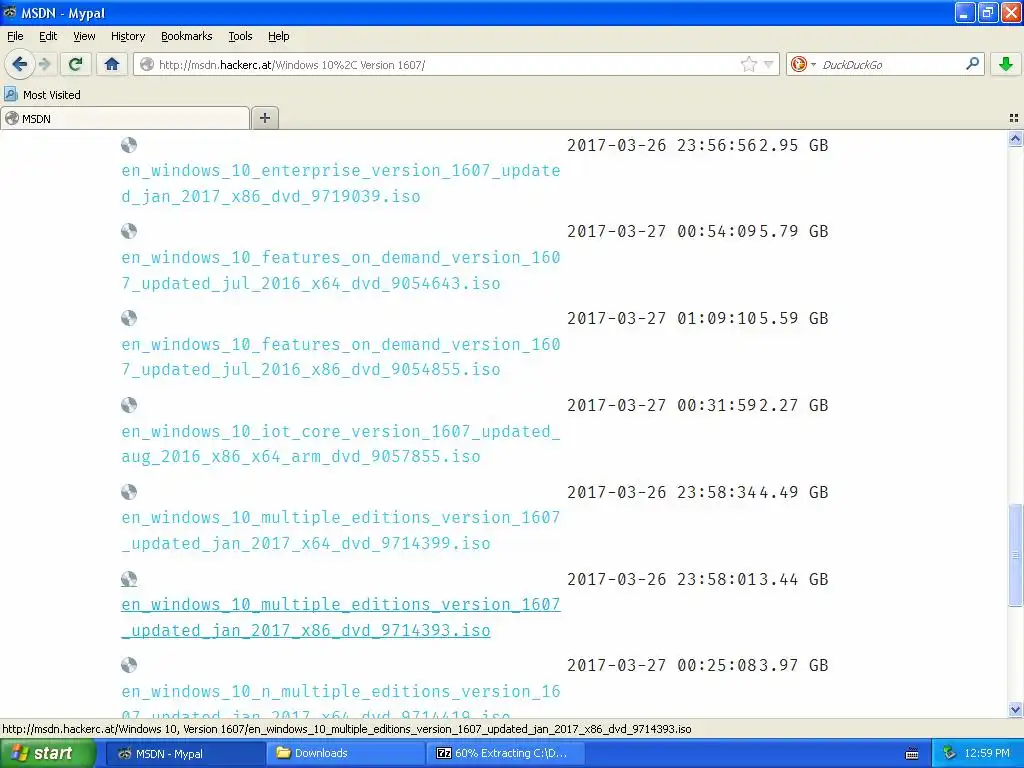Click the page scrollbar up arrow

point(1015,138)
